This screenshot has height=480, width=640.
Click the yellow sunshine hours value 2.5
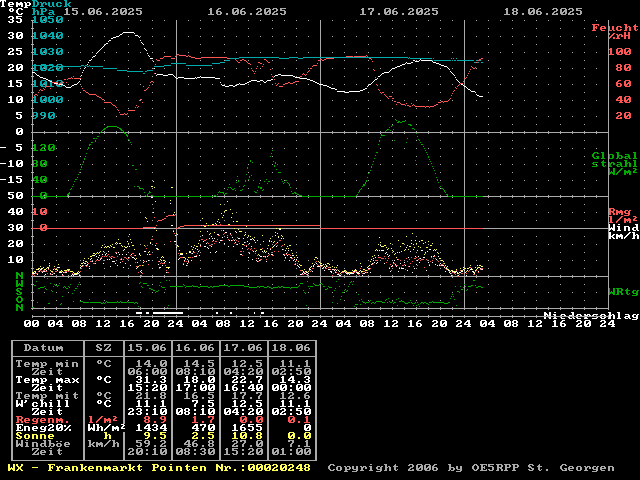[203, 436]
